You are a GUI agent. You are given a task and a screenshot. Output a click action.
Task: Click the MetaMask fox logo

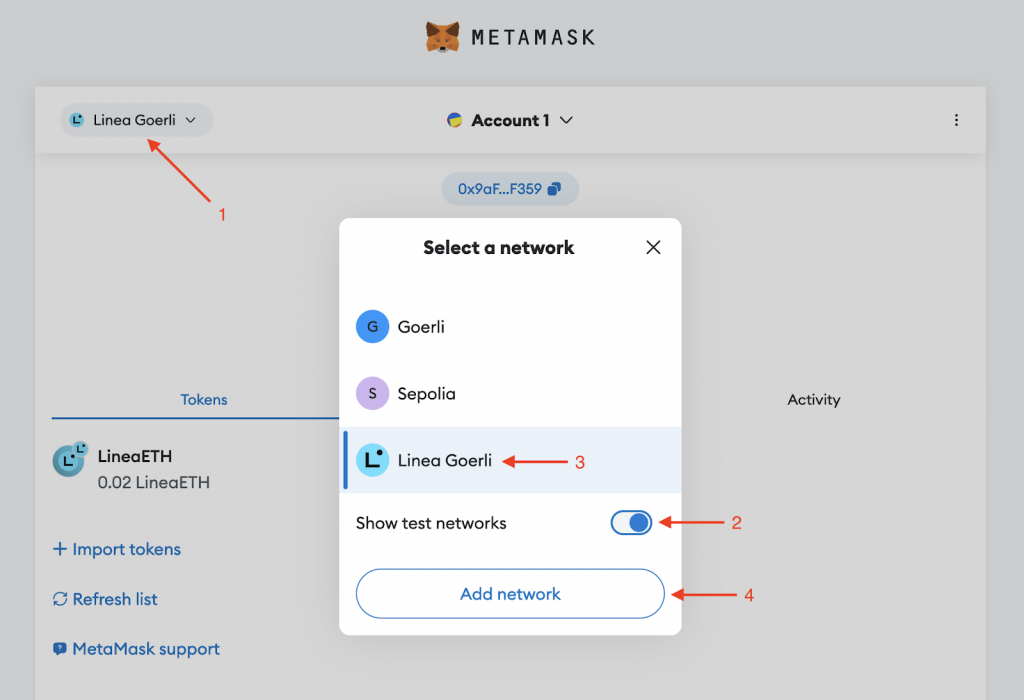(443, 36)
